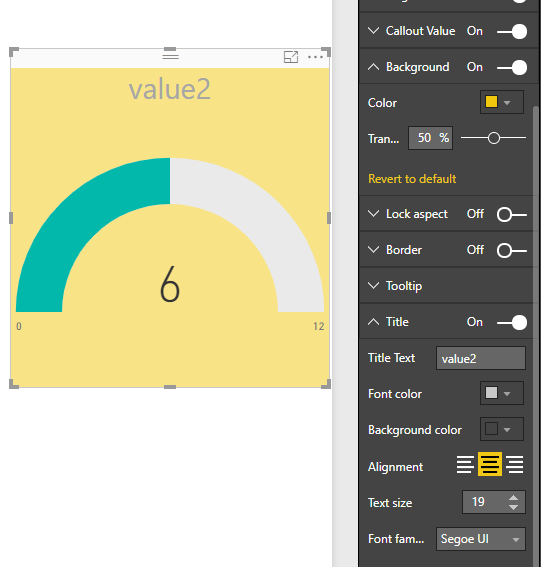This screenshot has height=567, width=541.
Task: Open the Background Color picker dropdown
Action: coord(502,102)
